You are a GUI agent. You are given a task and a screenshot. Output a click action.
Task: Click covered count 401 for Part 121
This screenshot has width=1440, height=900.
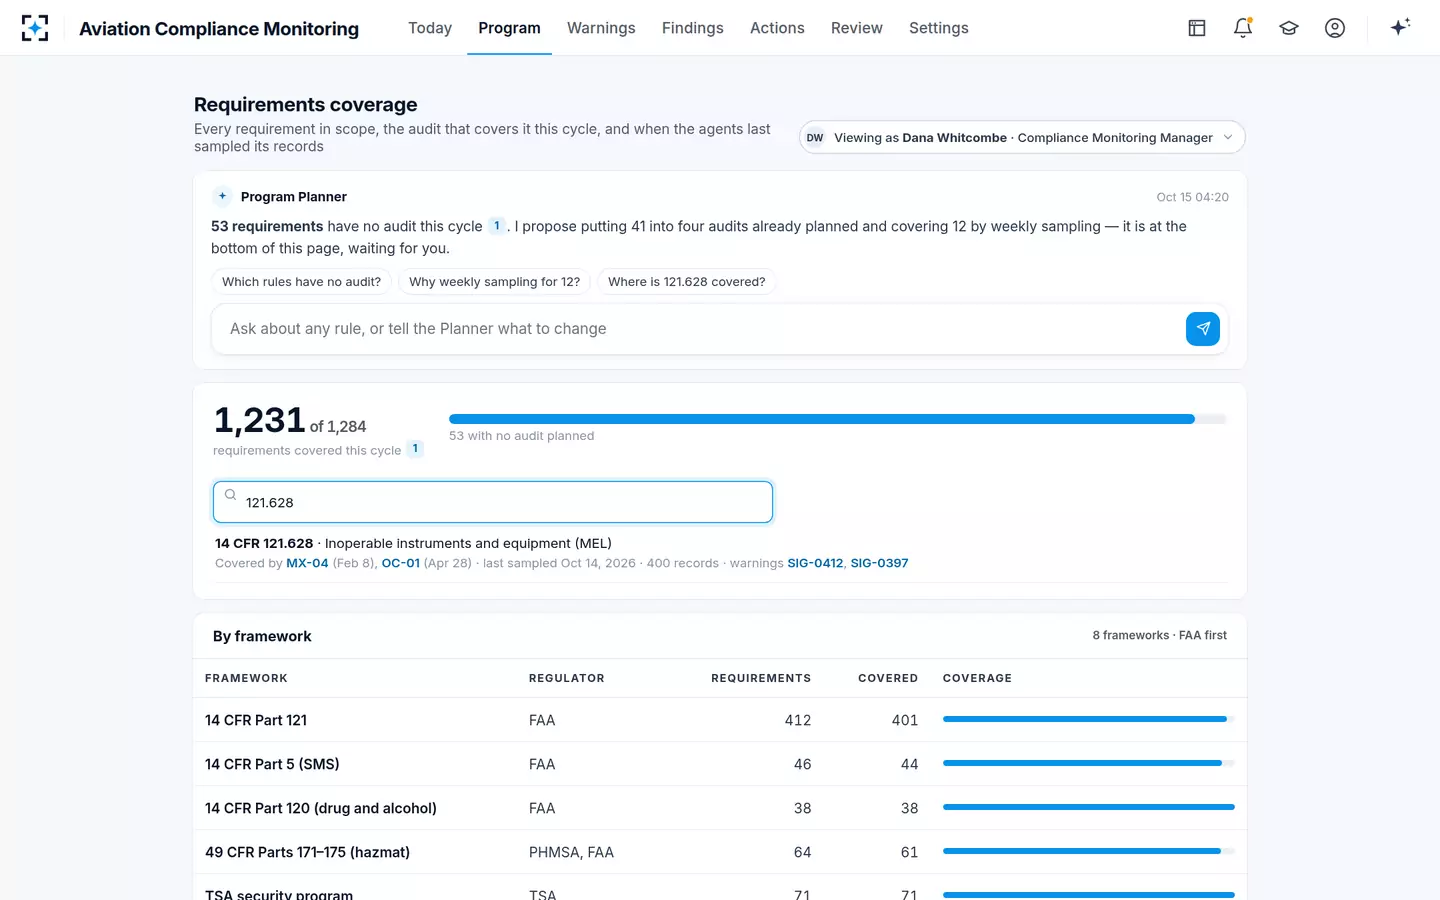coord(905,720)
